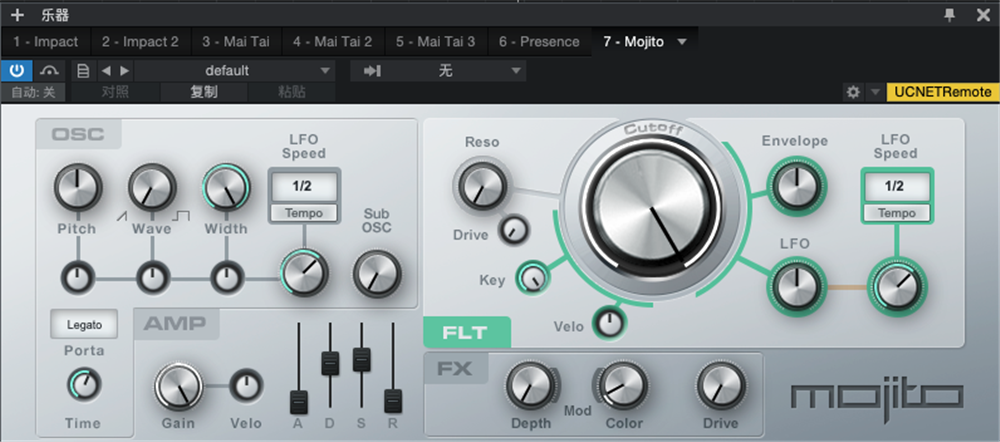Toggle the OSC LFO Tempo button
1000x442 pixels.
pos(304,213)
